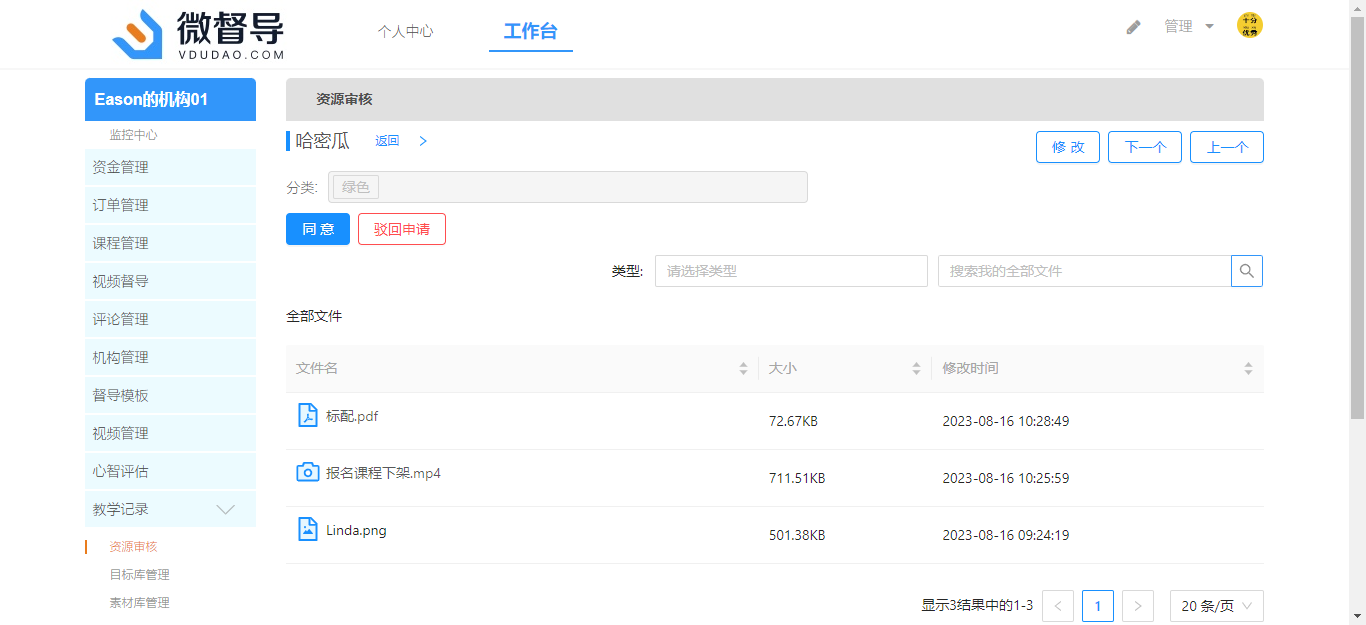This screenshot has width=1366, height=625.
Task: Open the 20 条/页 page size dropdown
Action: point(1217,606)
